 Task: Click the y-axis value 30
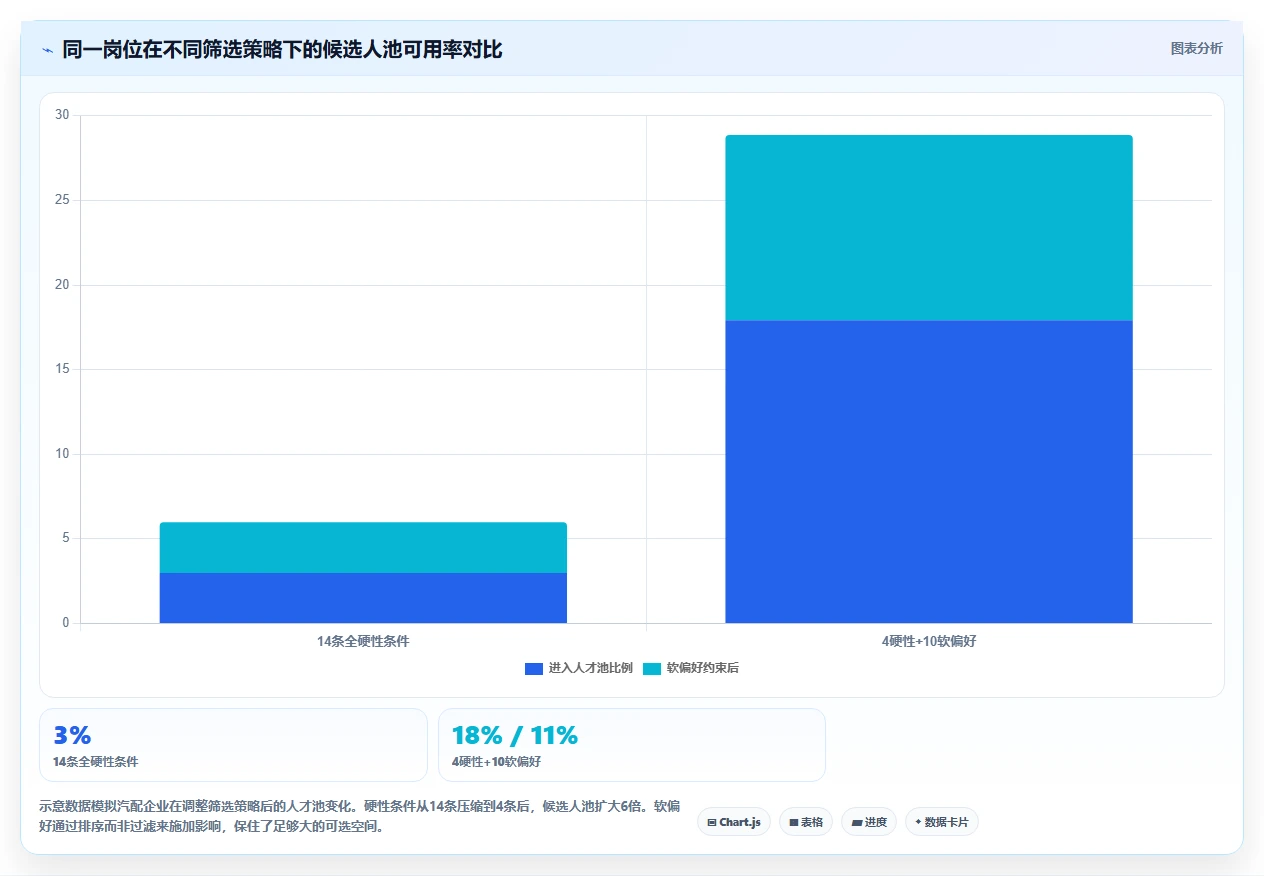(x=62, y=116)
